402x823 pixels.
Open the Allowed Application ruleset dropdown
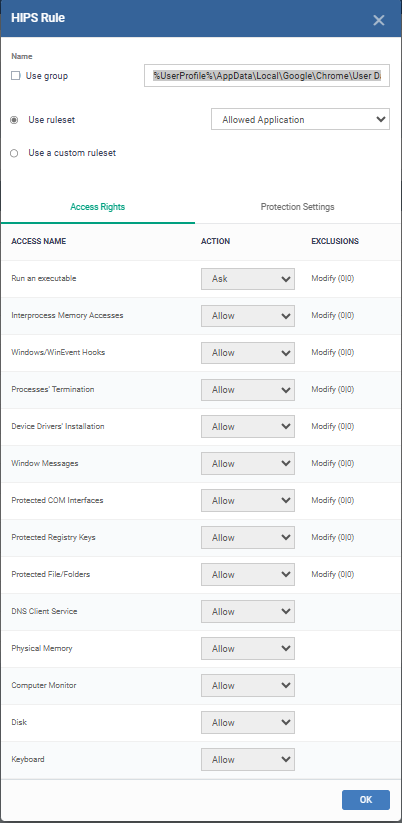click(300, 119)
